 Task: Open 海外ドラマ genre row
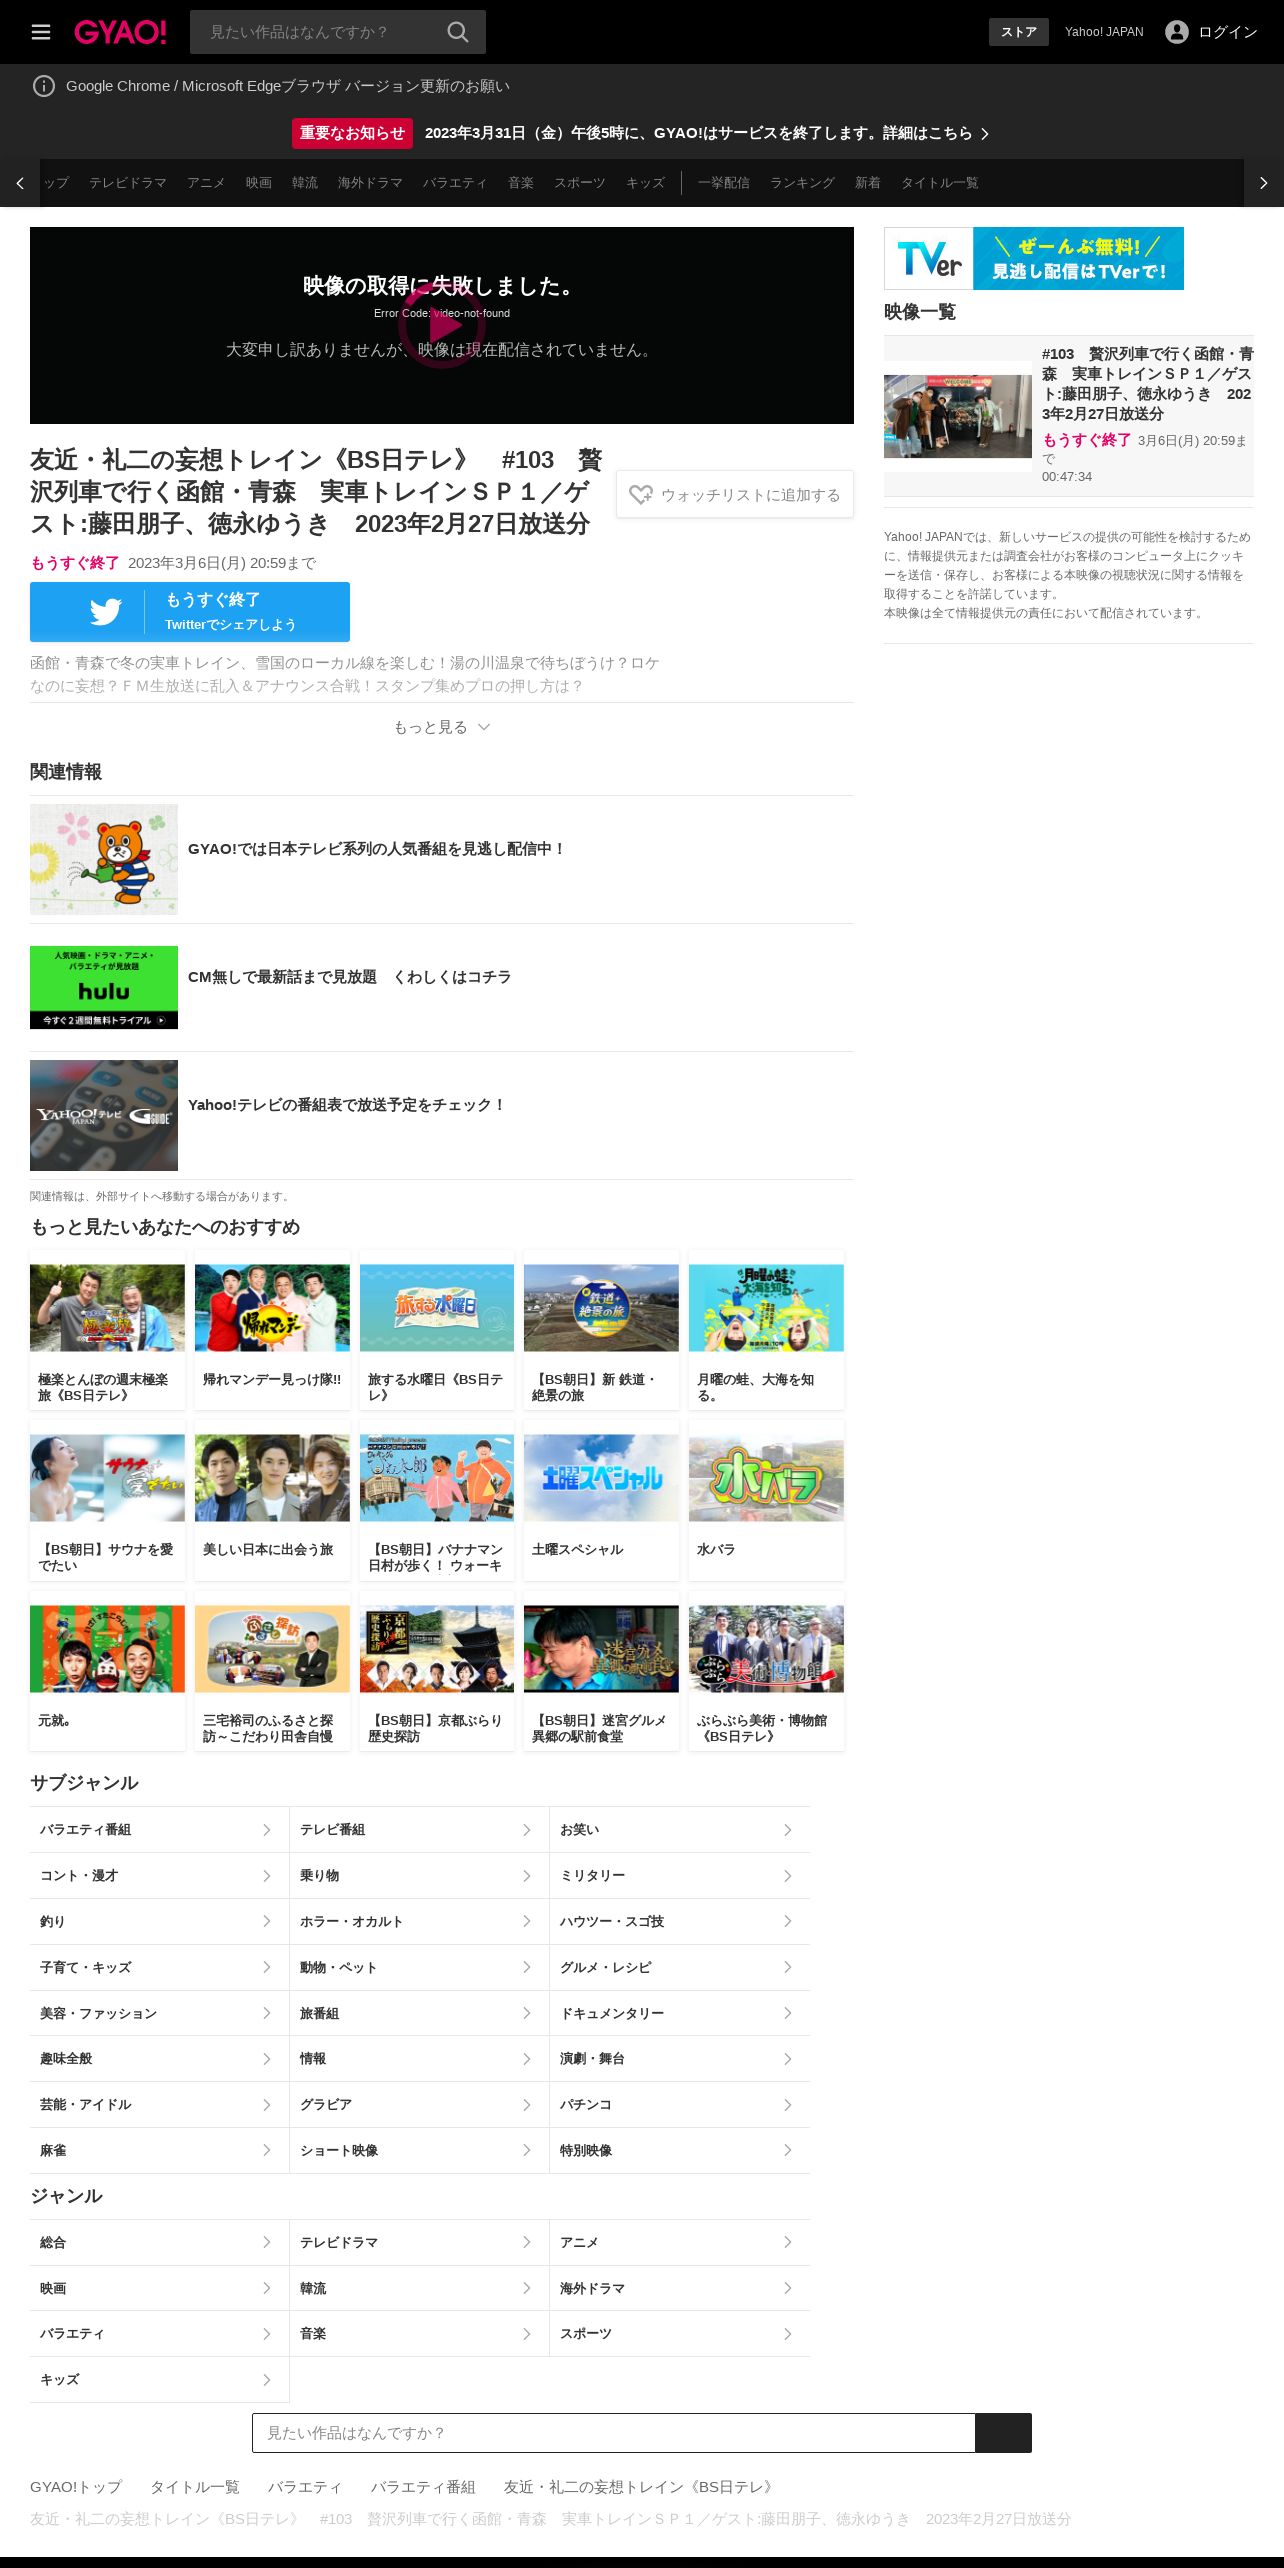tap(680, 2288)
